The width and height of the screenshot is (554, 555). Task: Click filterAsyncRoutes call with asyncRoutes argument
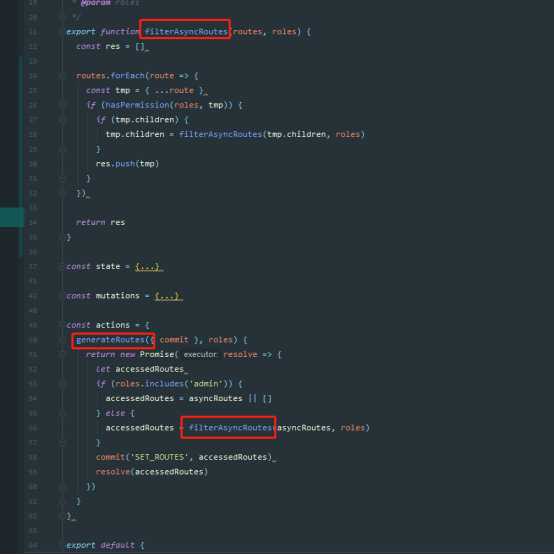coord(230,428)
